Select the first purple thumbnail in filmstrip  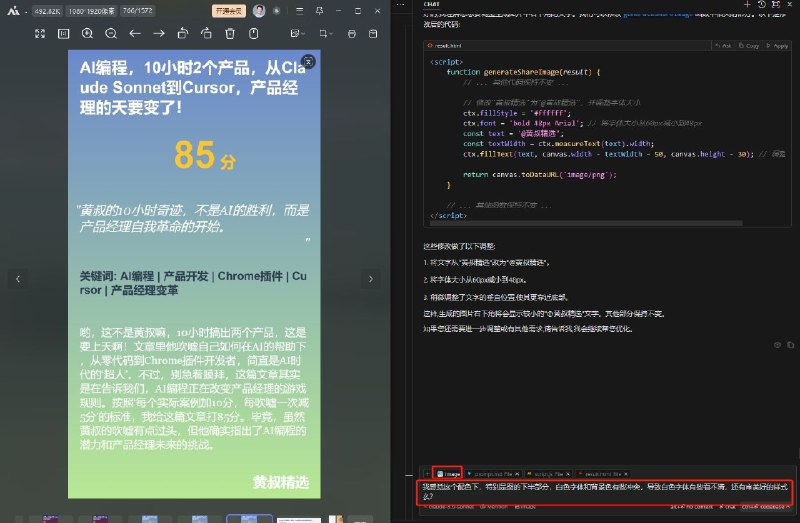[x=50, y=519]
